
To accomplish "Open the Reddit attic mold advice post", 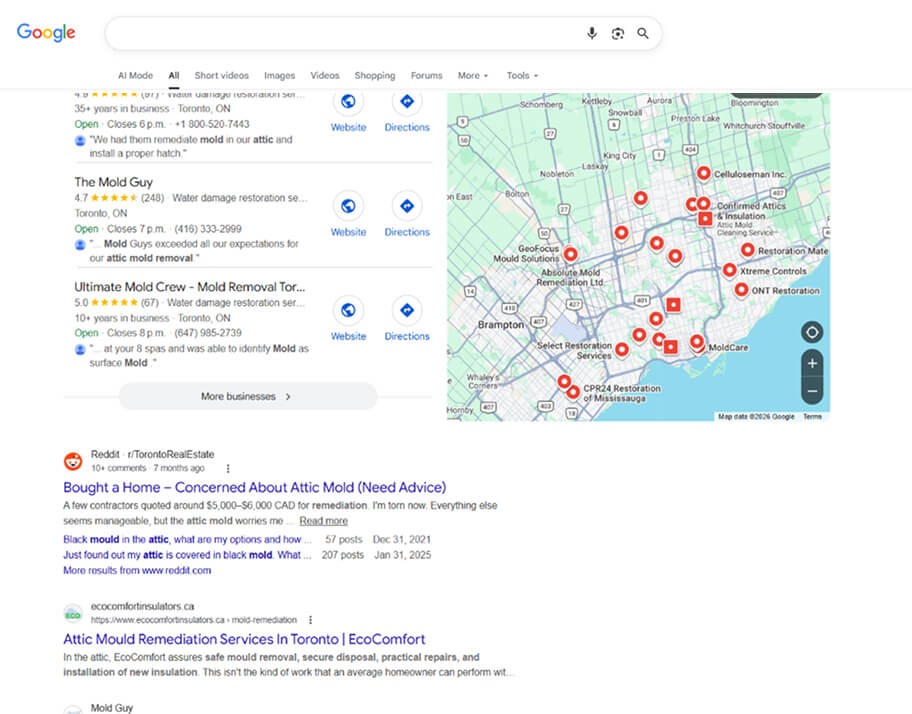I will [x=254, y=487].
